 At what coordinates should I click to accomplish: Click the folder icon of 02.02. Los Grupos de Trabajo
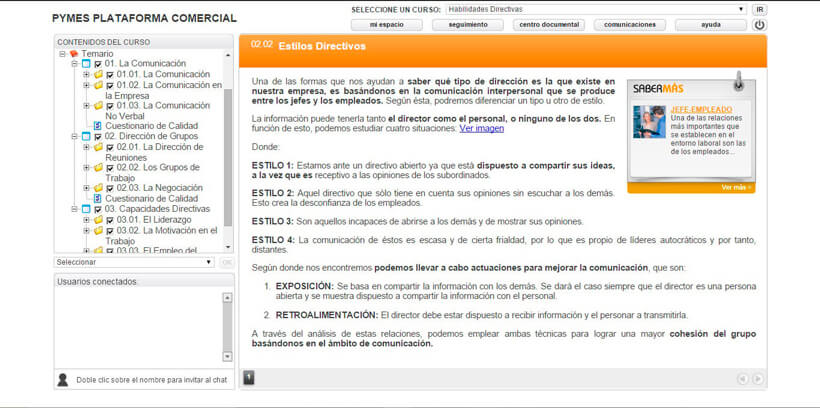(98, 167)
